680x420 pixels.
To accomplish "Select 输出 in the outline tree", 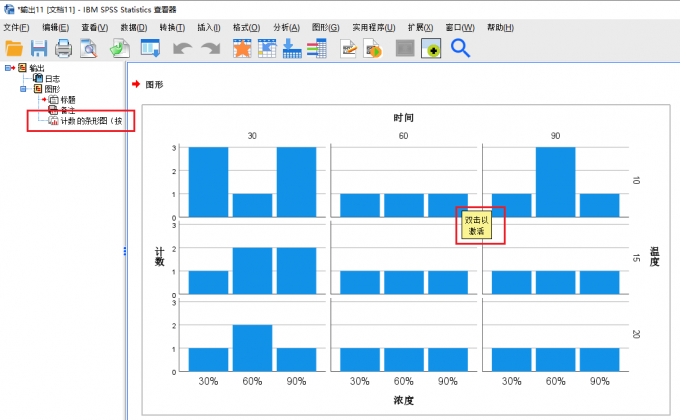I will (37, 68).
